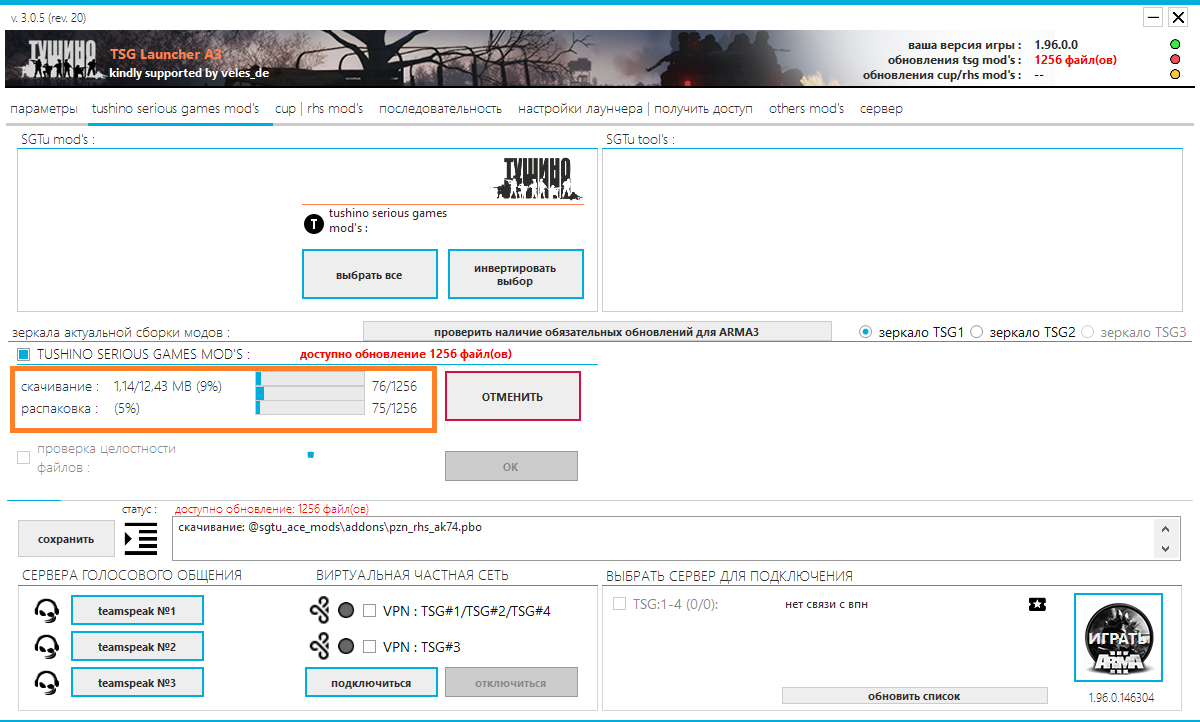Open the параметры tab

42,109
